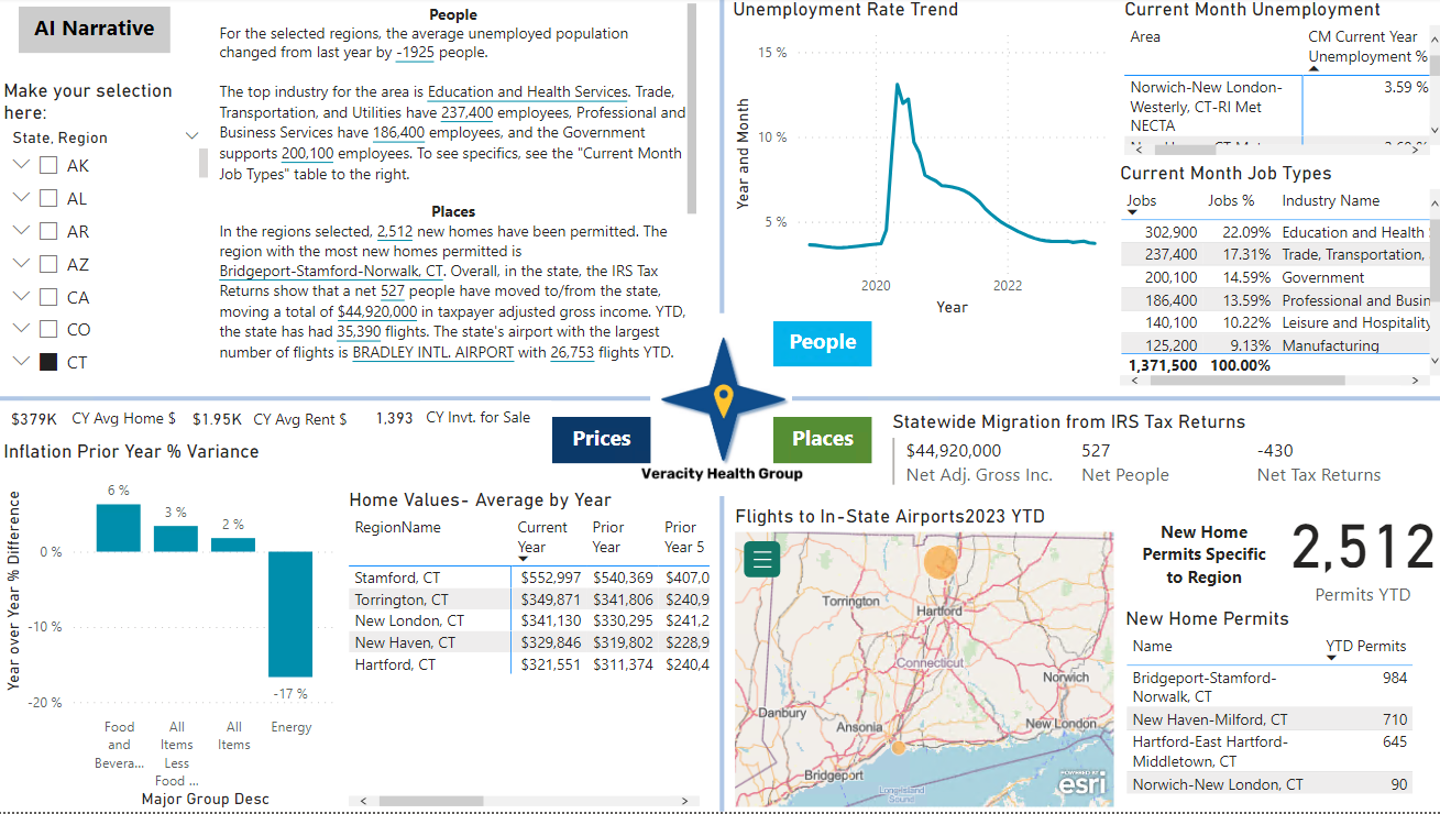Open the map layer list menu icon
This screenshot has height=814, width=1440.
[x=761, y=559]
